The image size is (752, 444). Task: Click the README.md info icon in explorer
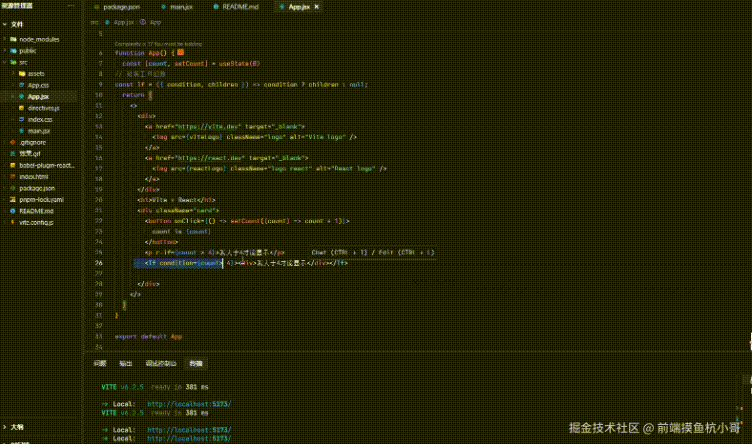coord(13,211)
